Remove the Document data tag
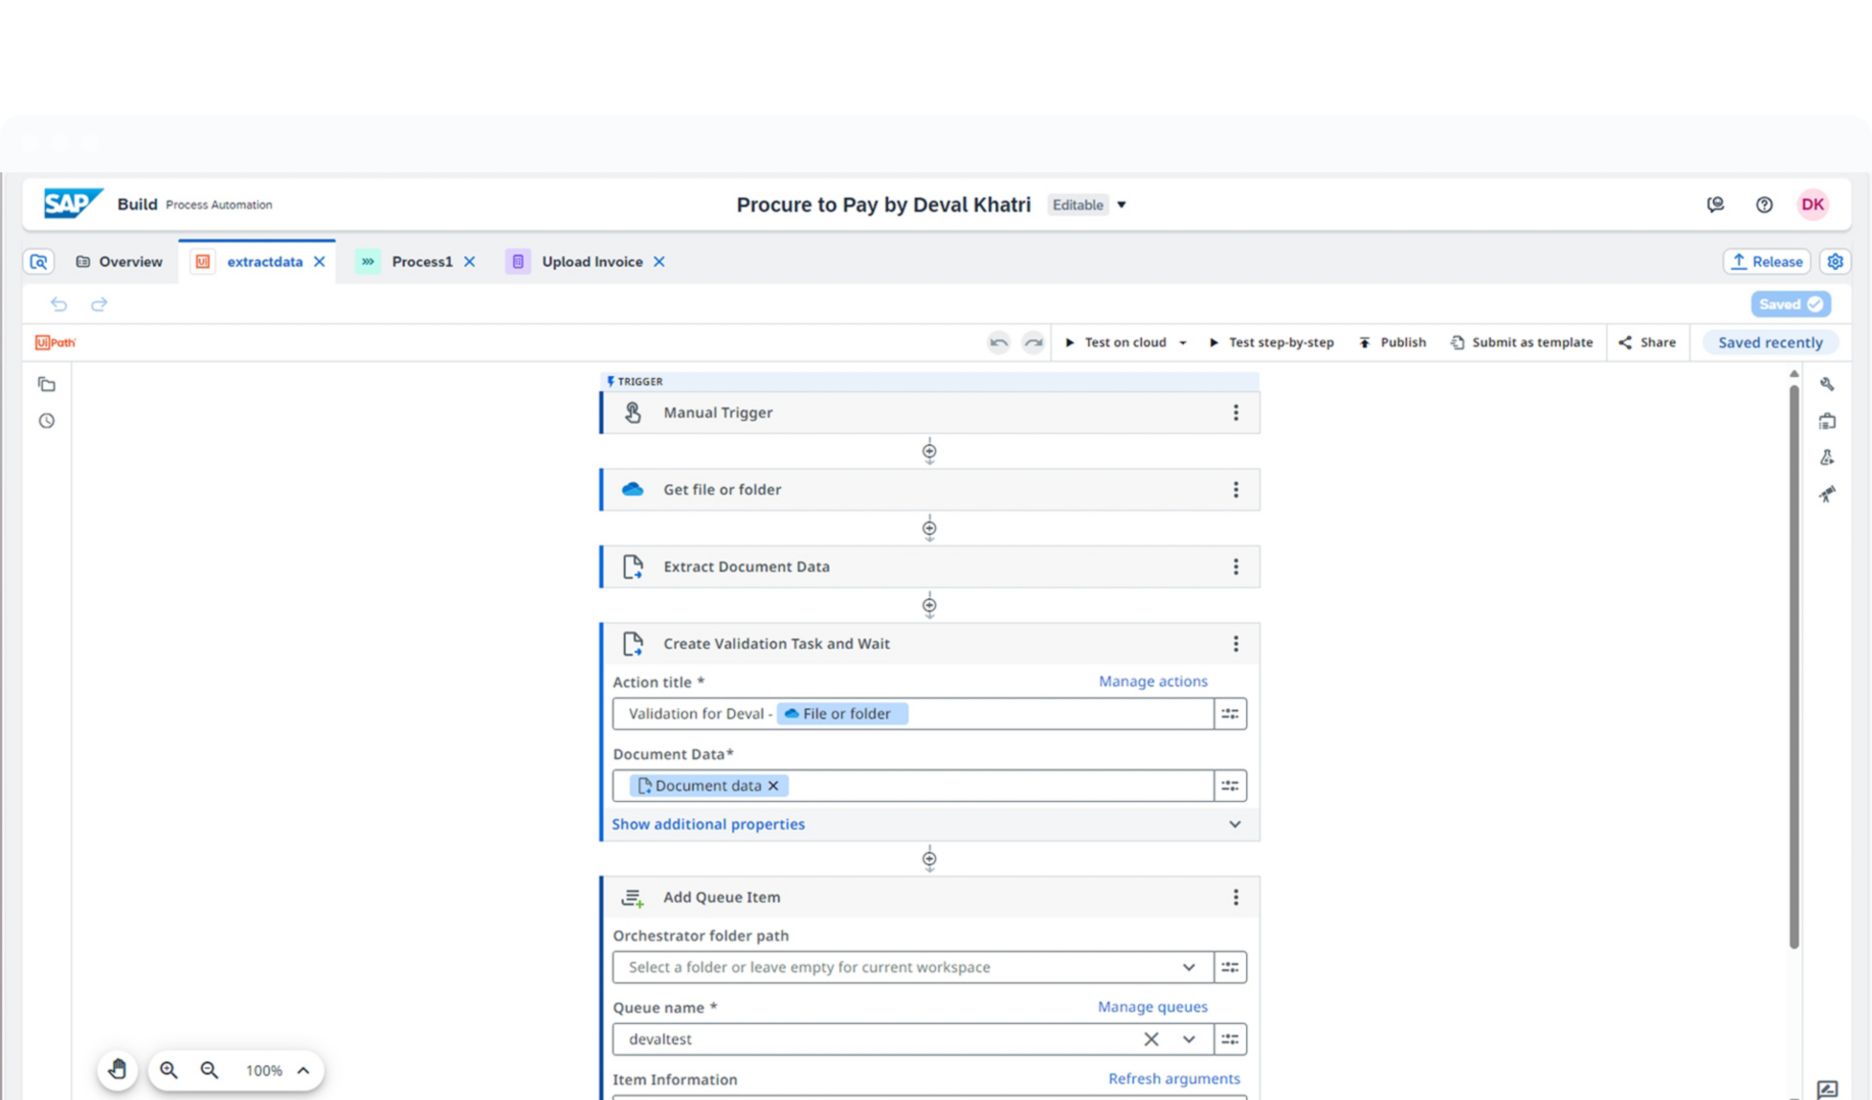This screenshot has height=1100, width=1872. point(773,786)
